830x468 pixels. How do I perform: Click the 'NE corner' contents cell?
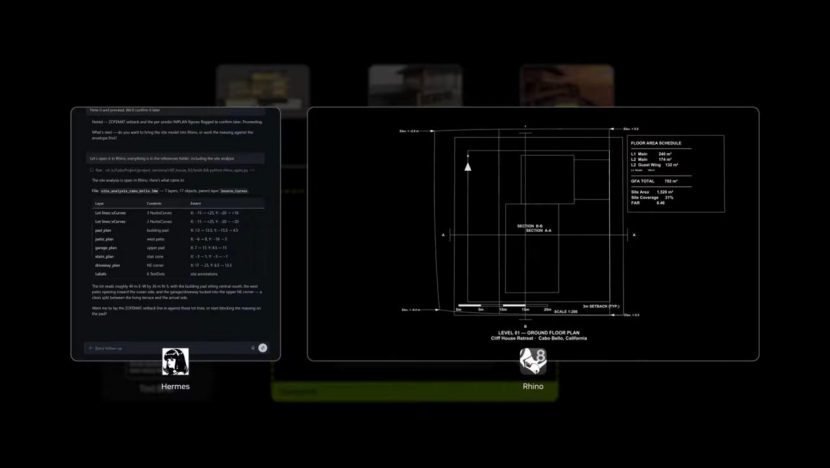click(155, 265)
